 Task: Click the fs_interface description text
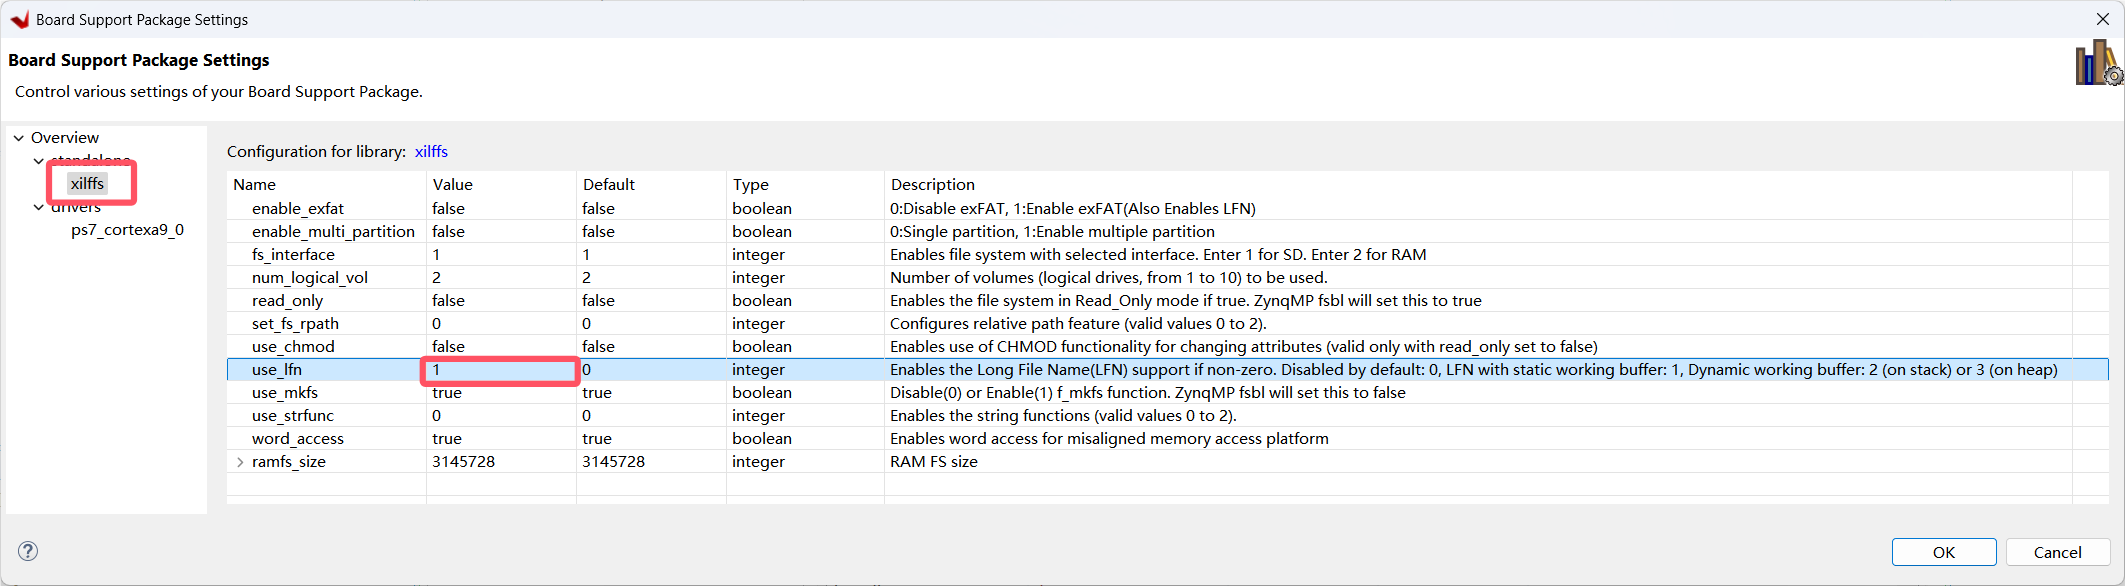pyautogui.click(x=1158, y=255)
